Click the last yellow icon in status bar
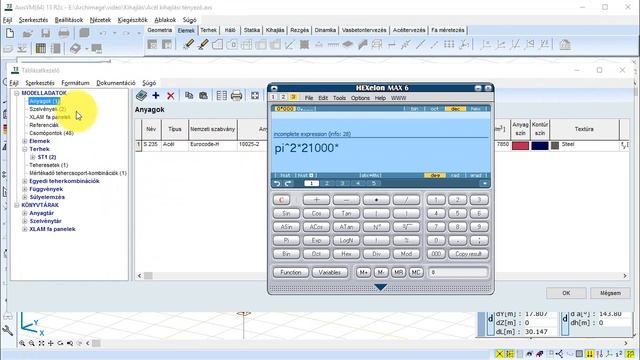 631,354
